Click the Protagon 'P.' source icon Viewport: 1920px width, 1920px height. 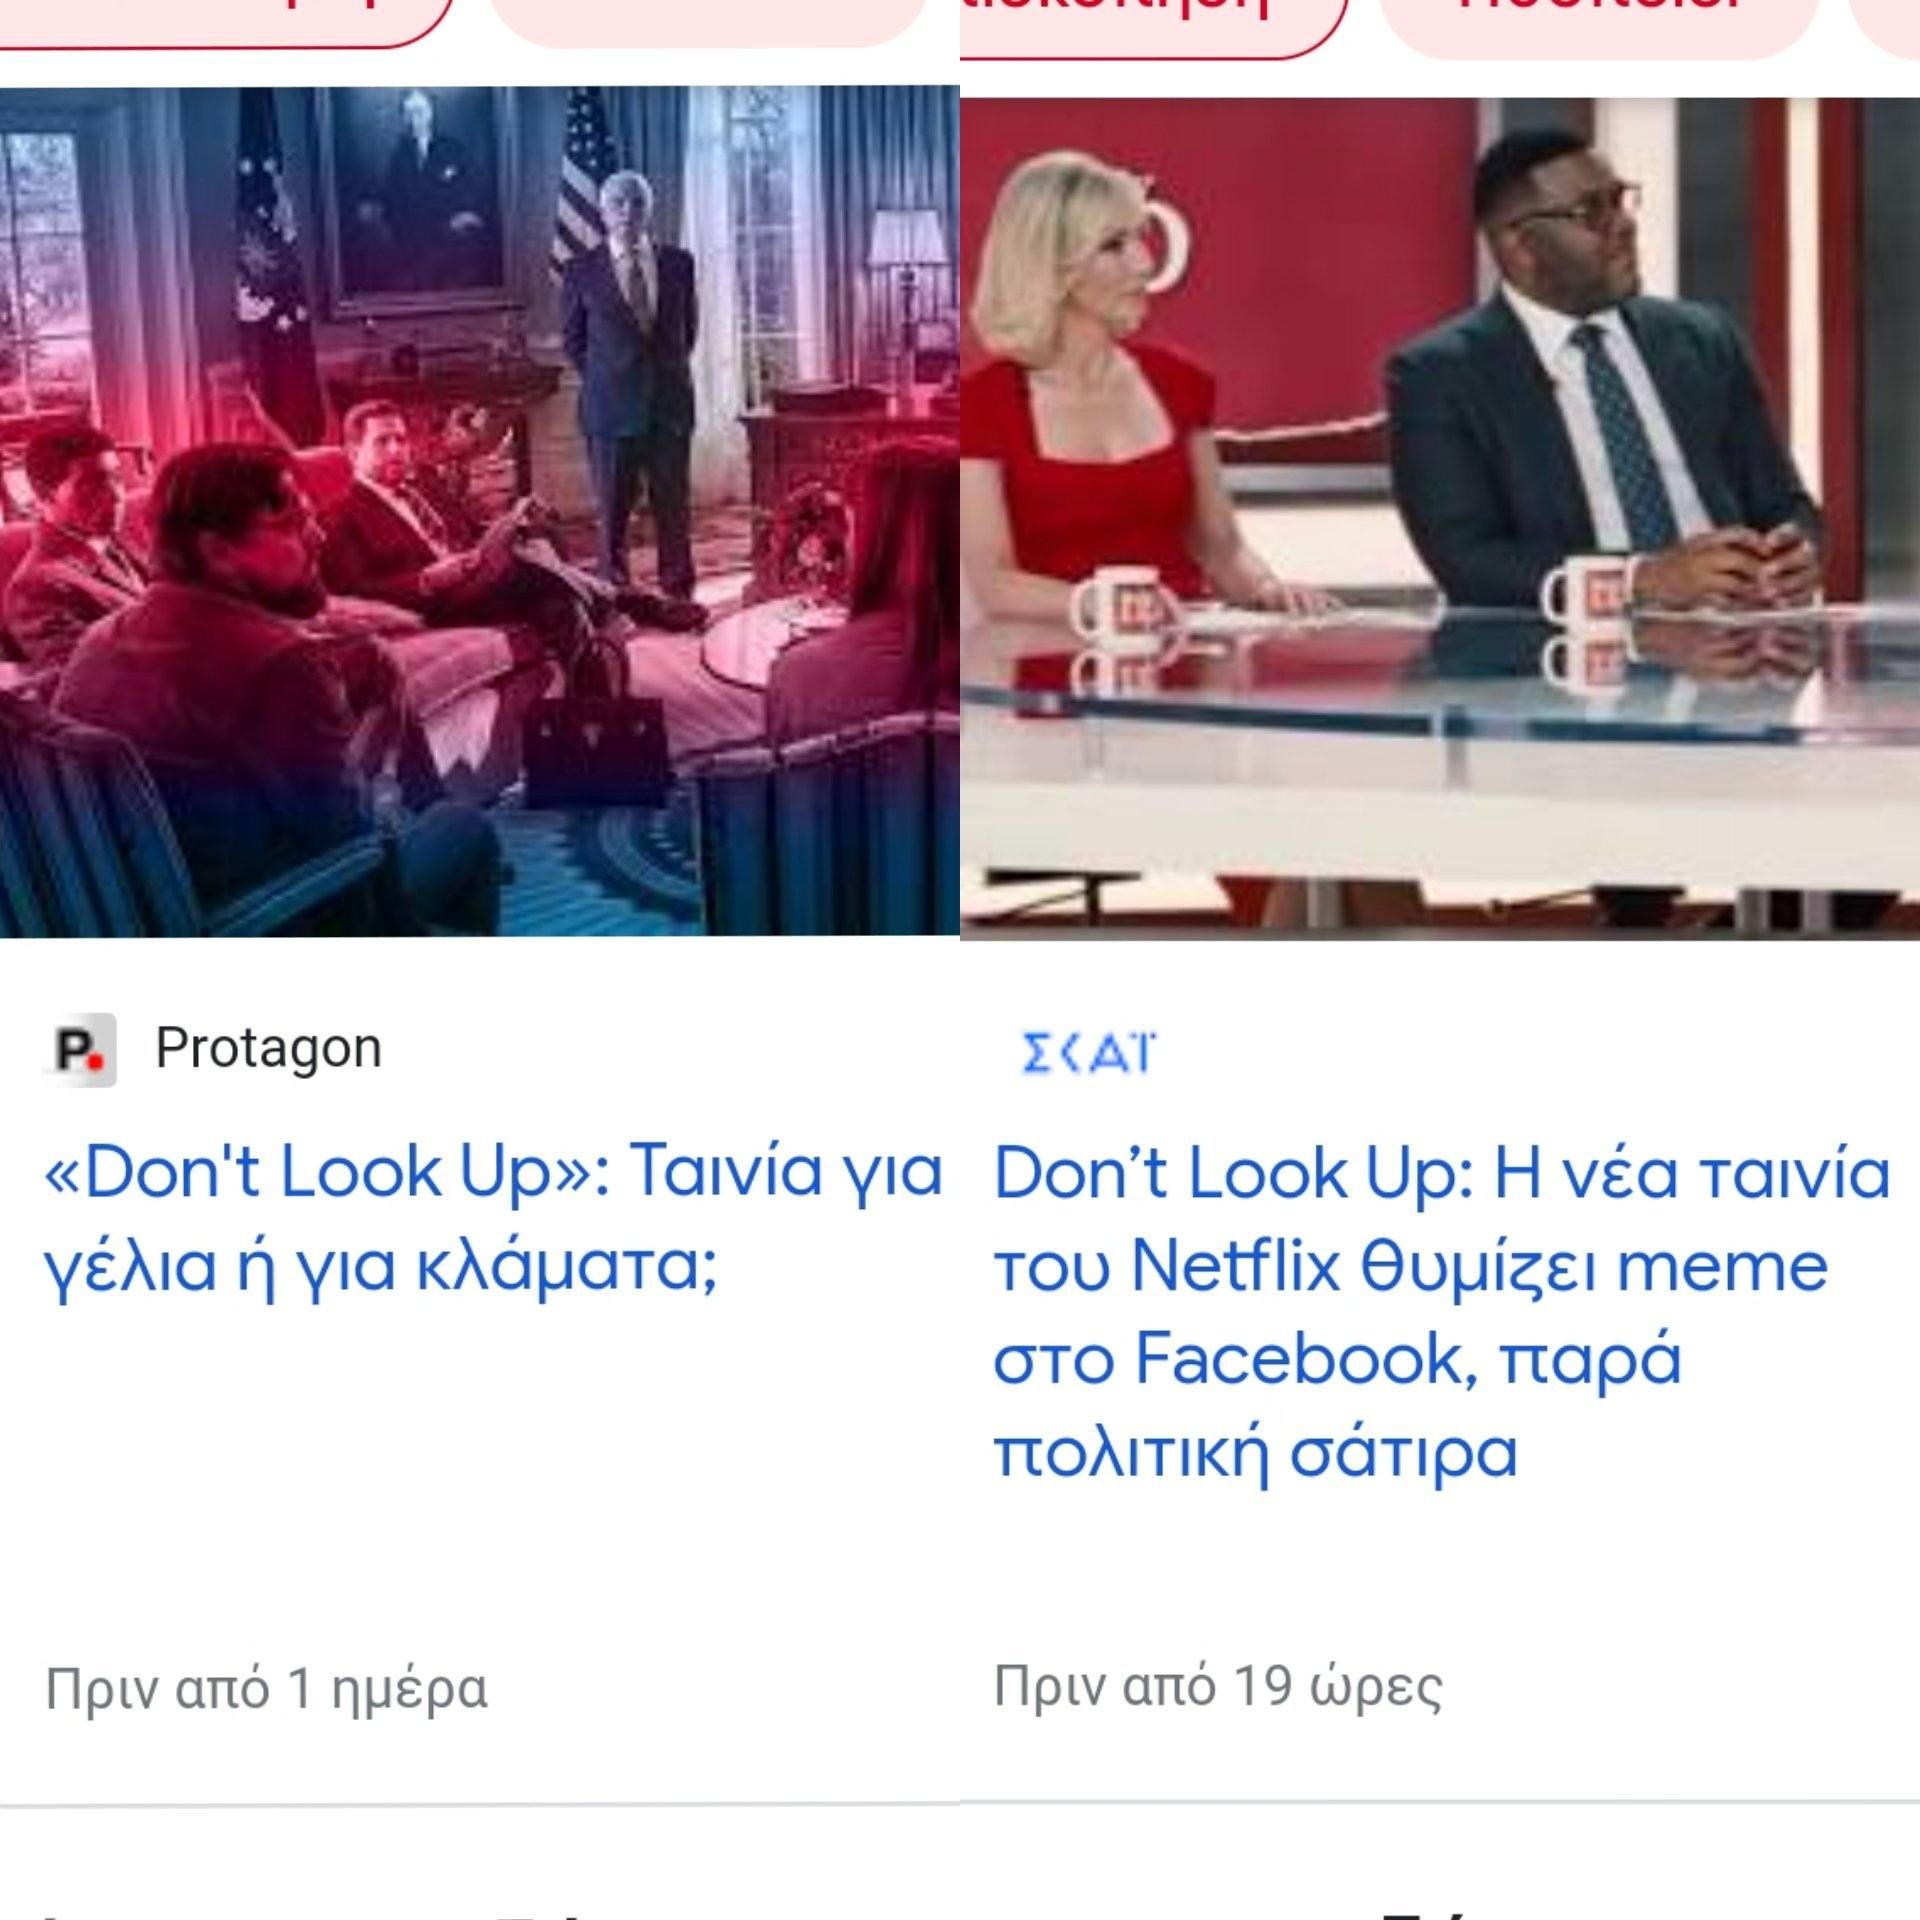coord(79,1049)
